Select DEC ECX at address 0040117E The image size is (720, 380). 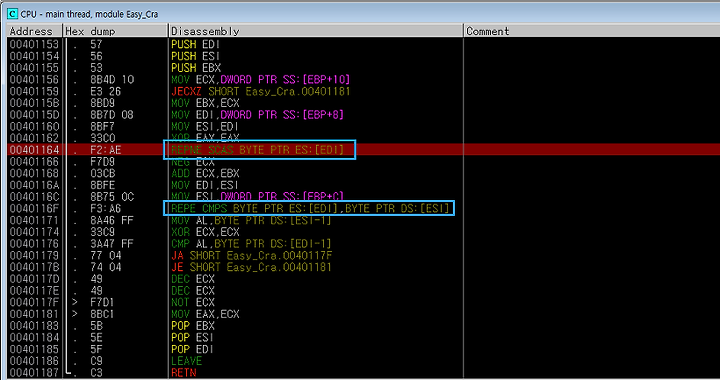click(x=193, y=291)
